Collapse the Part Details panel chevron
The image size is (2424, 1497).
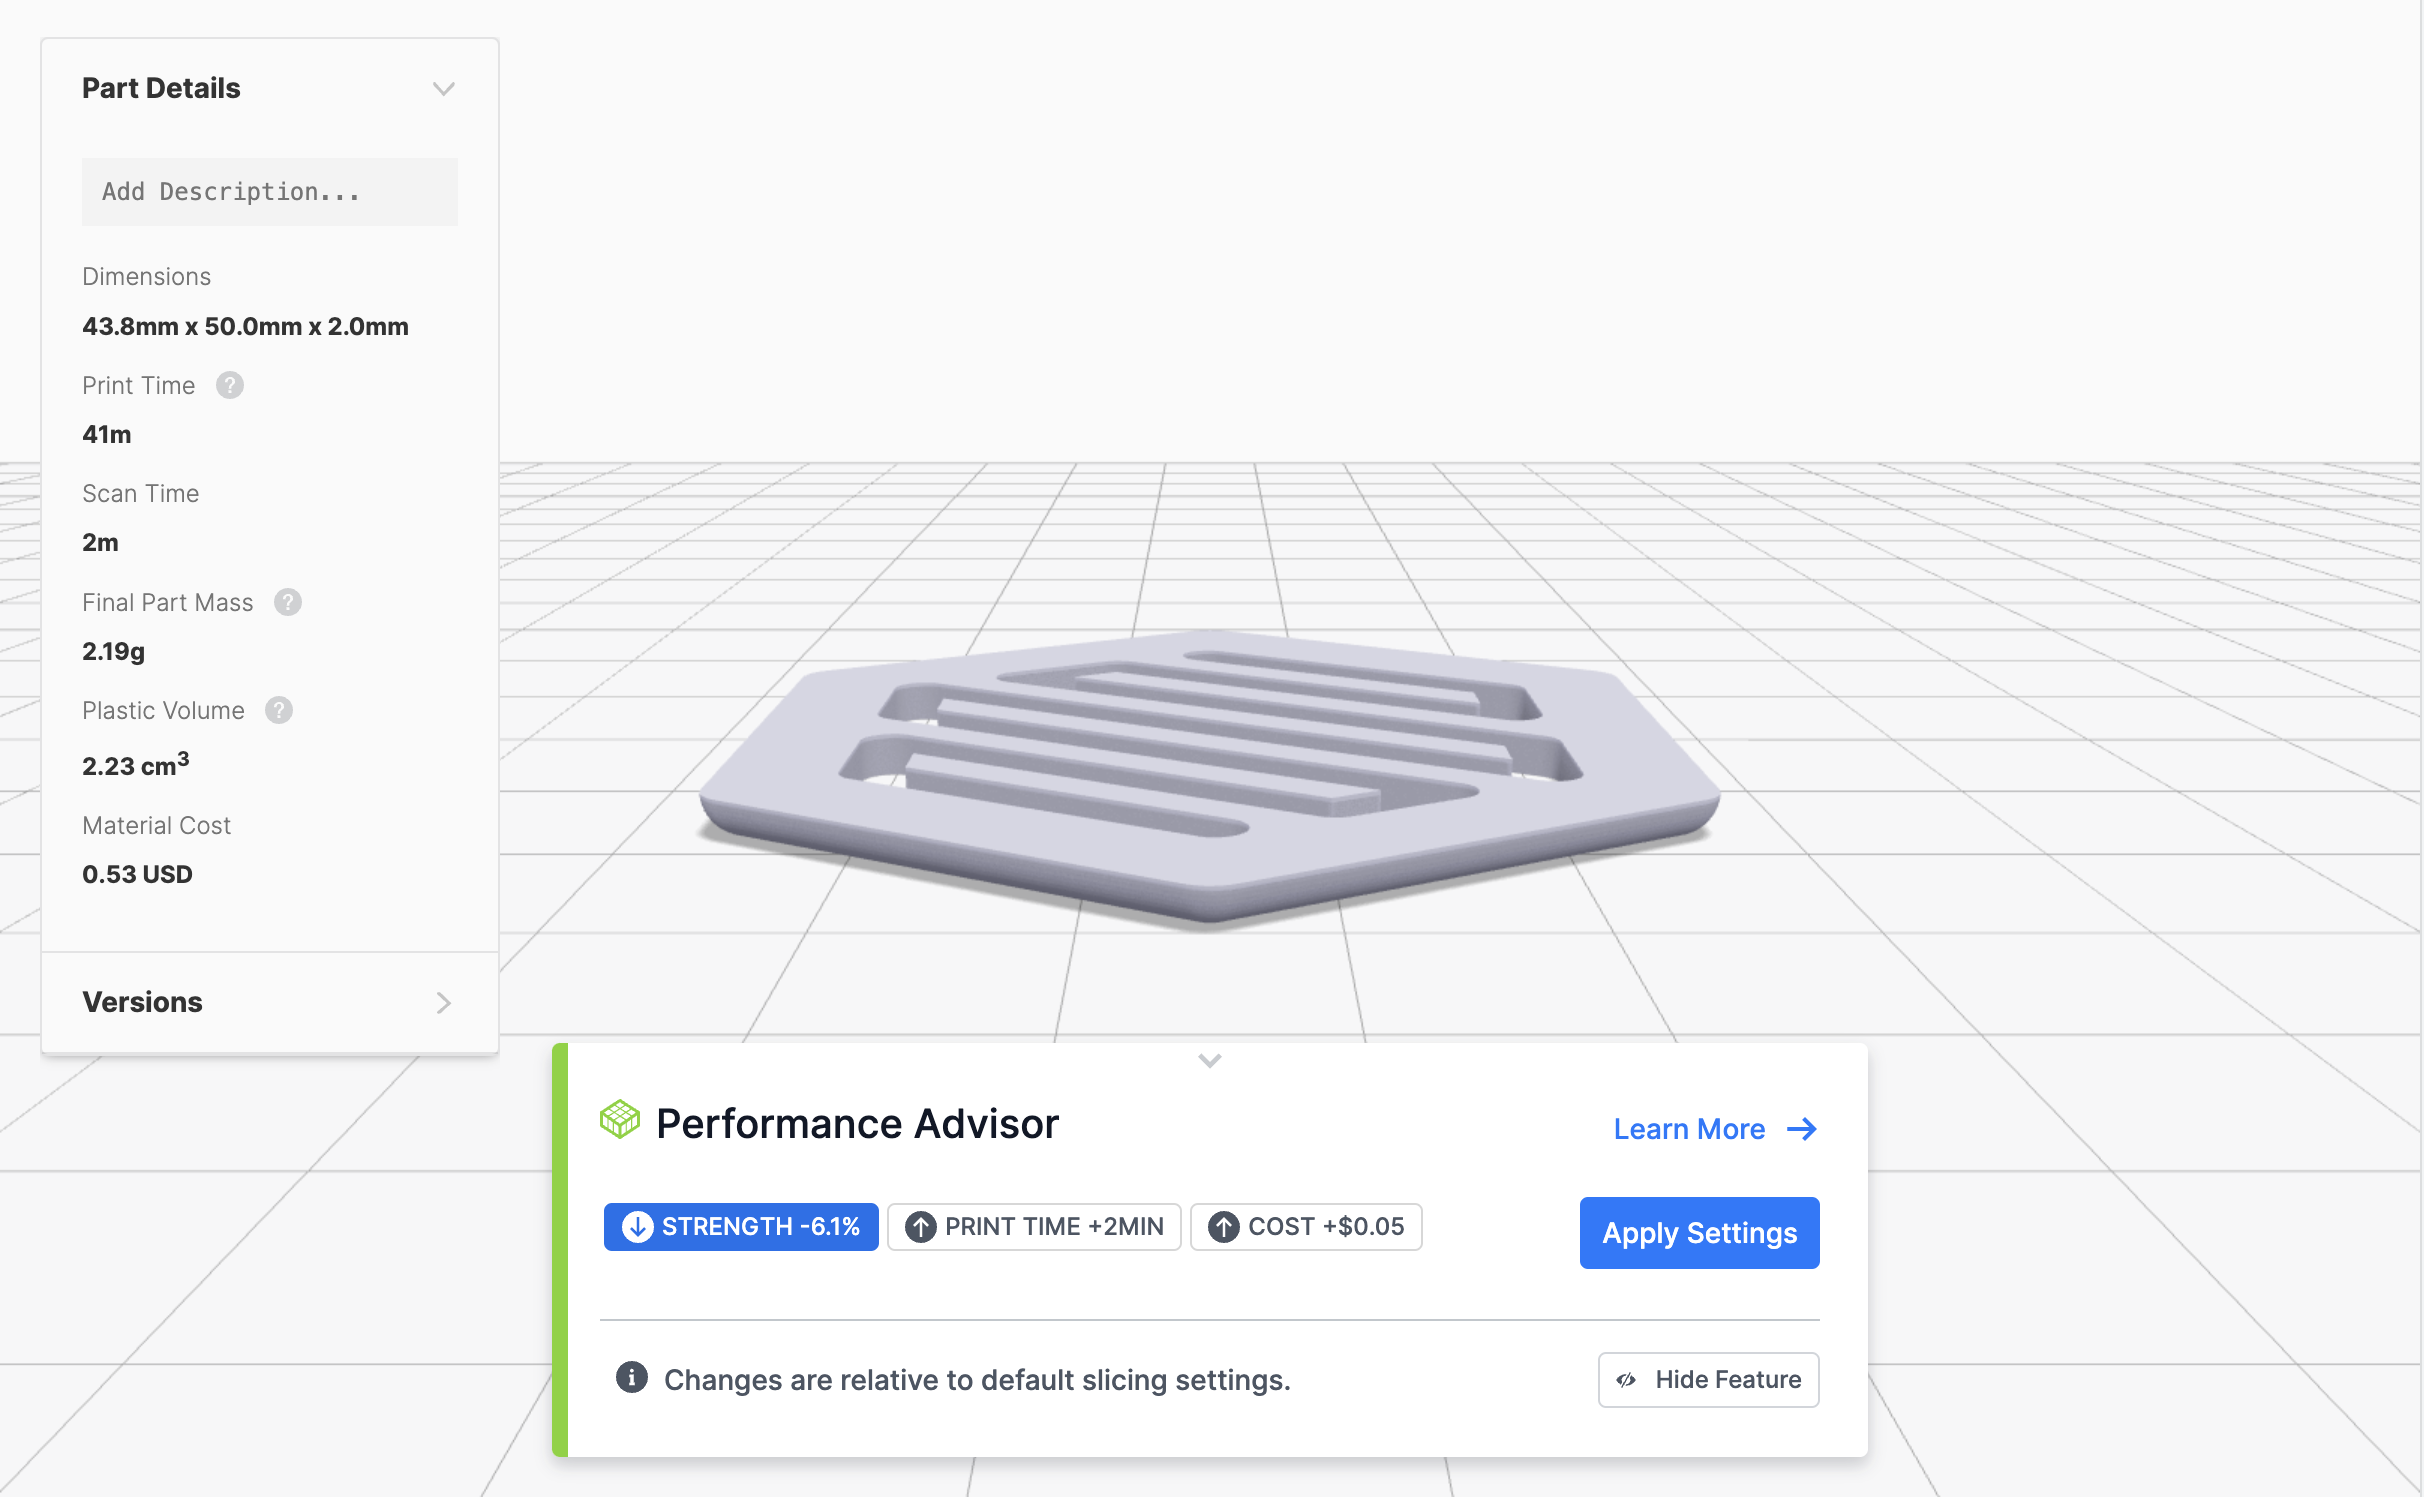click(444, 89)
